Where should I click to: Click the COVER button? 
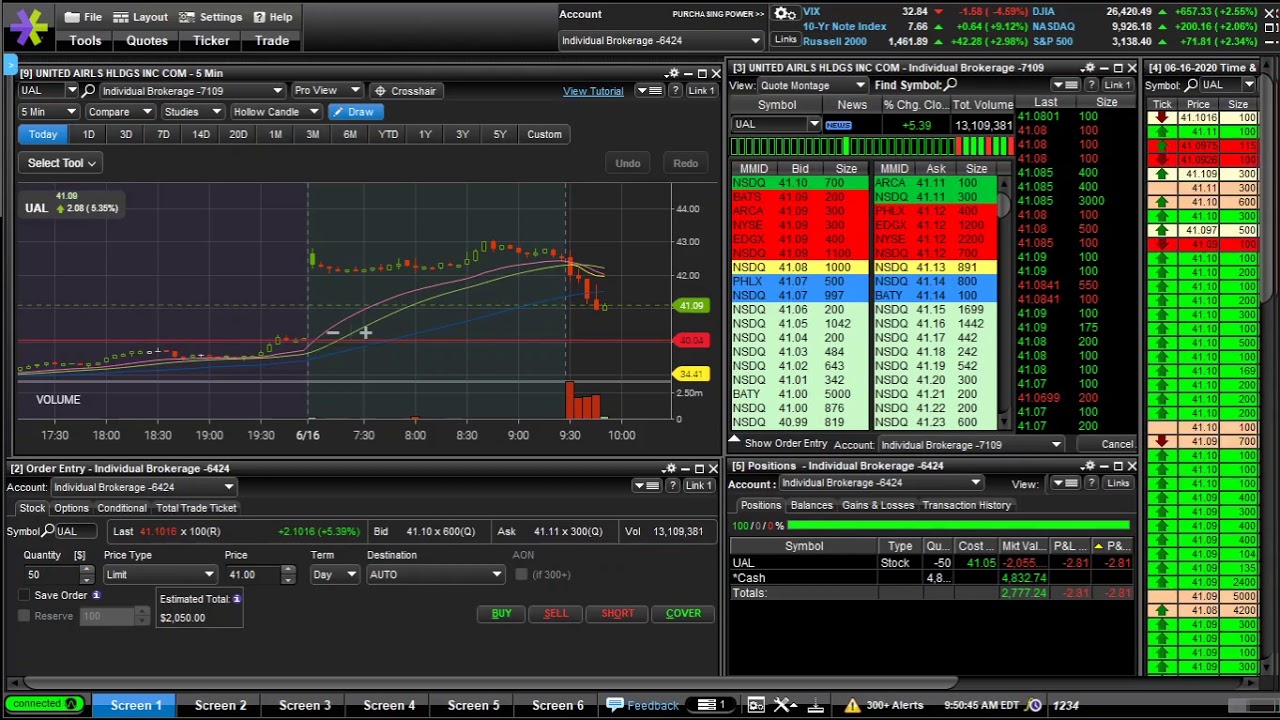(x=683, y=613)
